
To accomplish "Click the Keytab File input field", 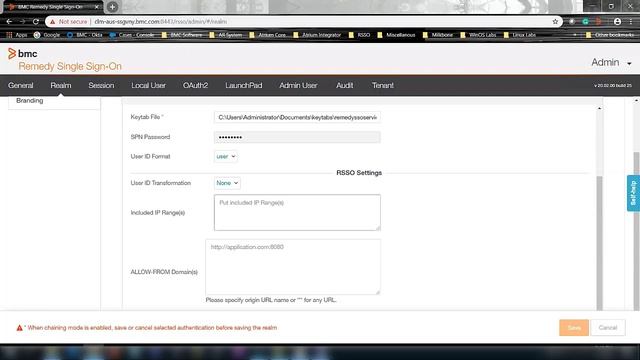I will tap(297, 118).
